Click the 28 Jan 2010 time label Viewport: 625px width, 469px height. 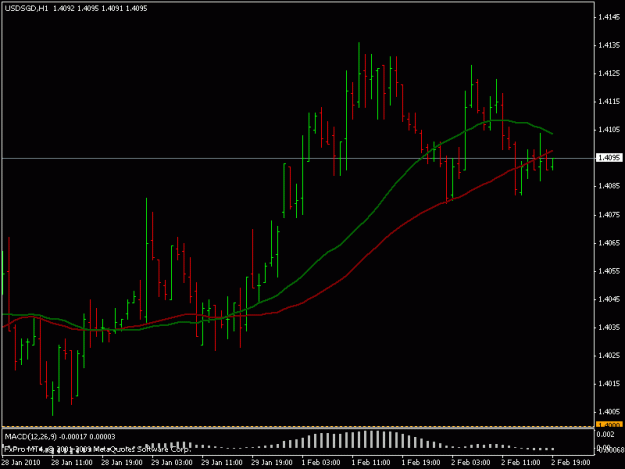pyautogui.click(x=21, y=463)
